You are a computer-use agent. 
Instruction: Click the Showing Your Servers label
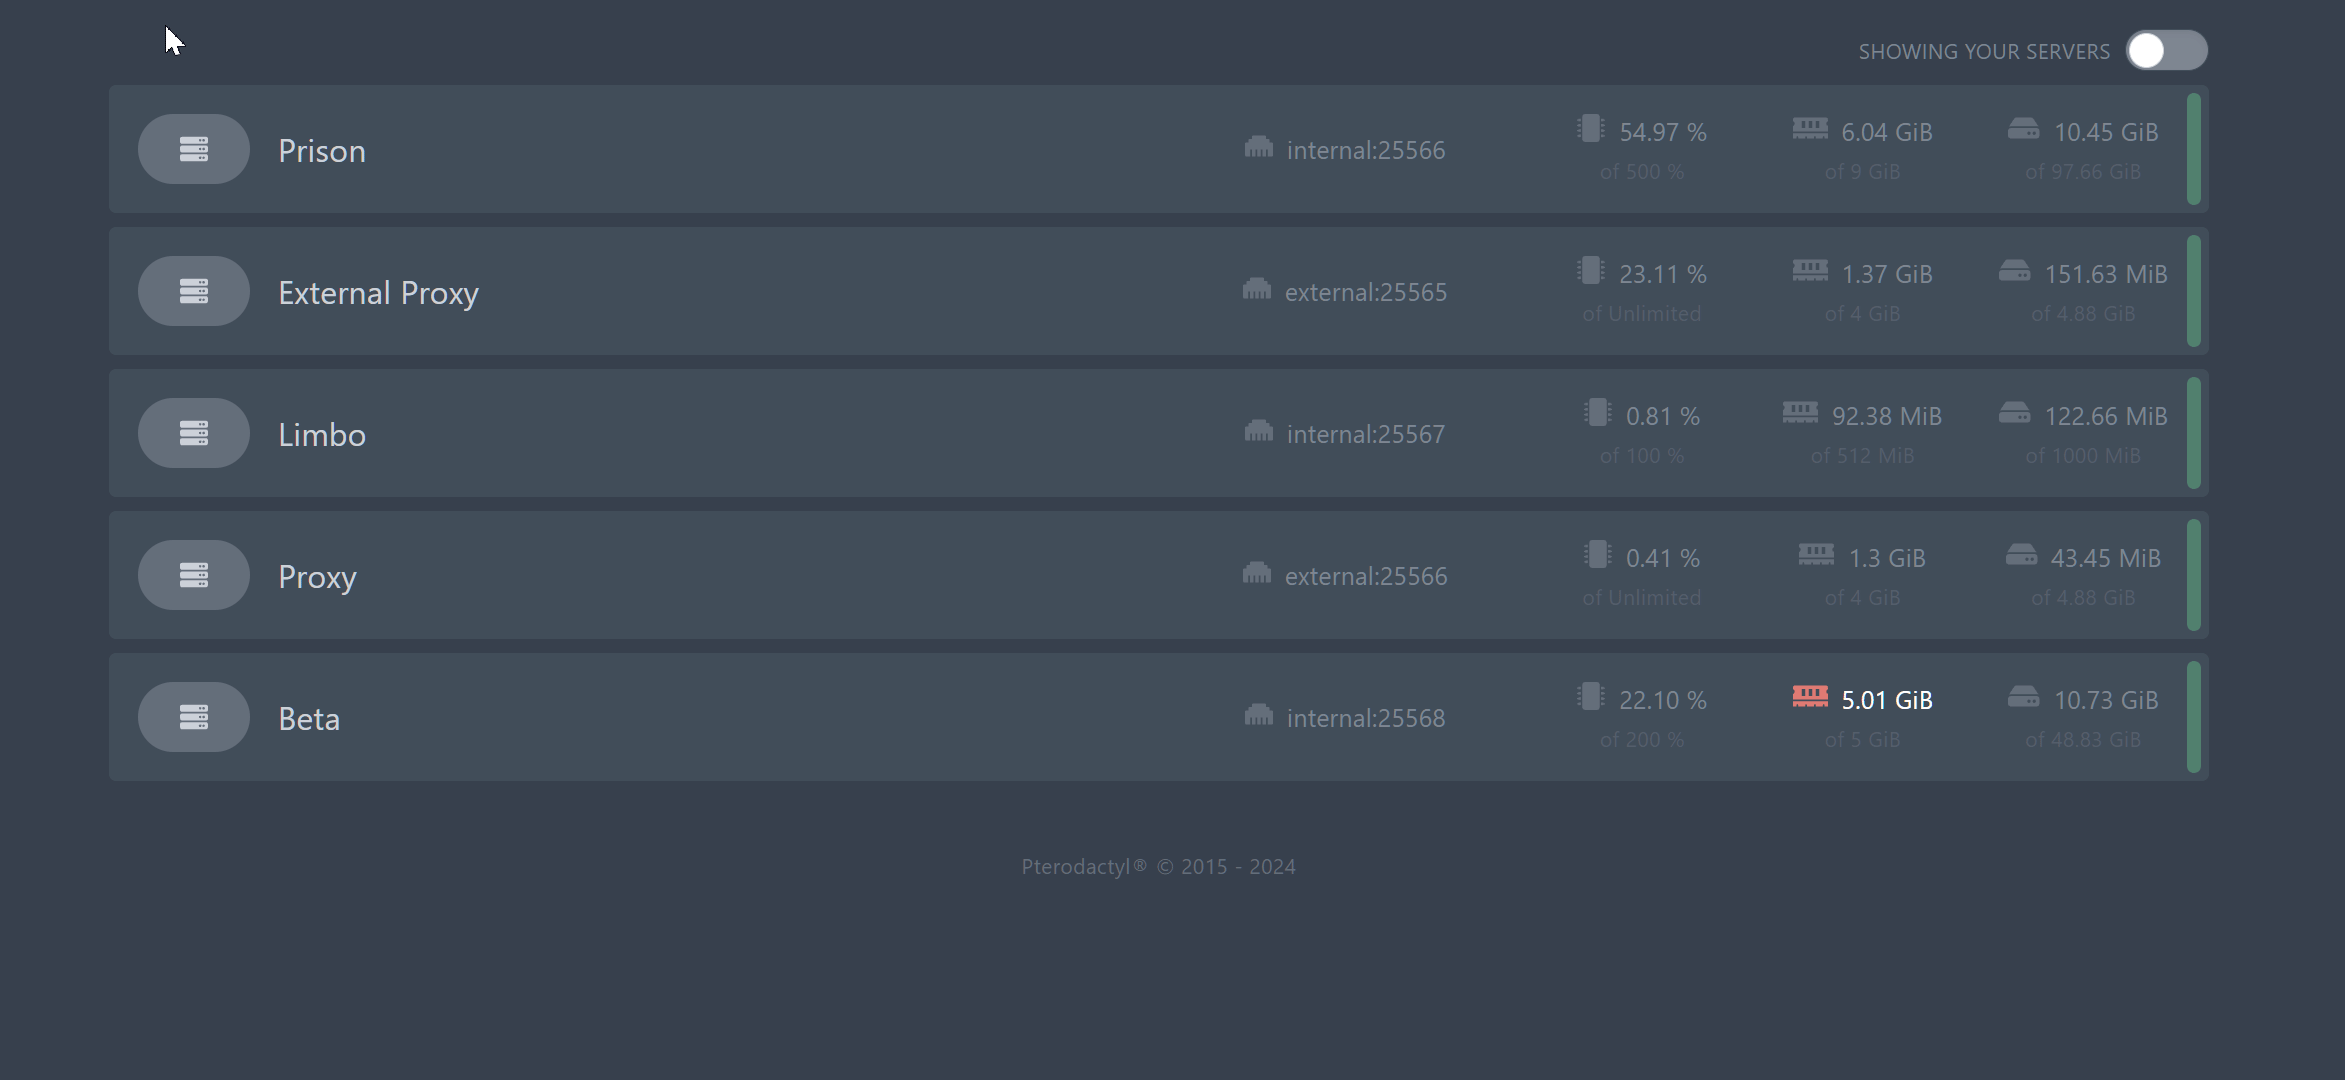pyautogui.click(x=1983, y=52)
